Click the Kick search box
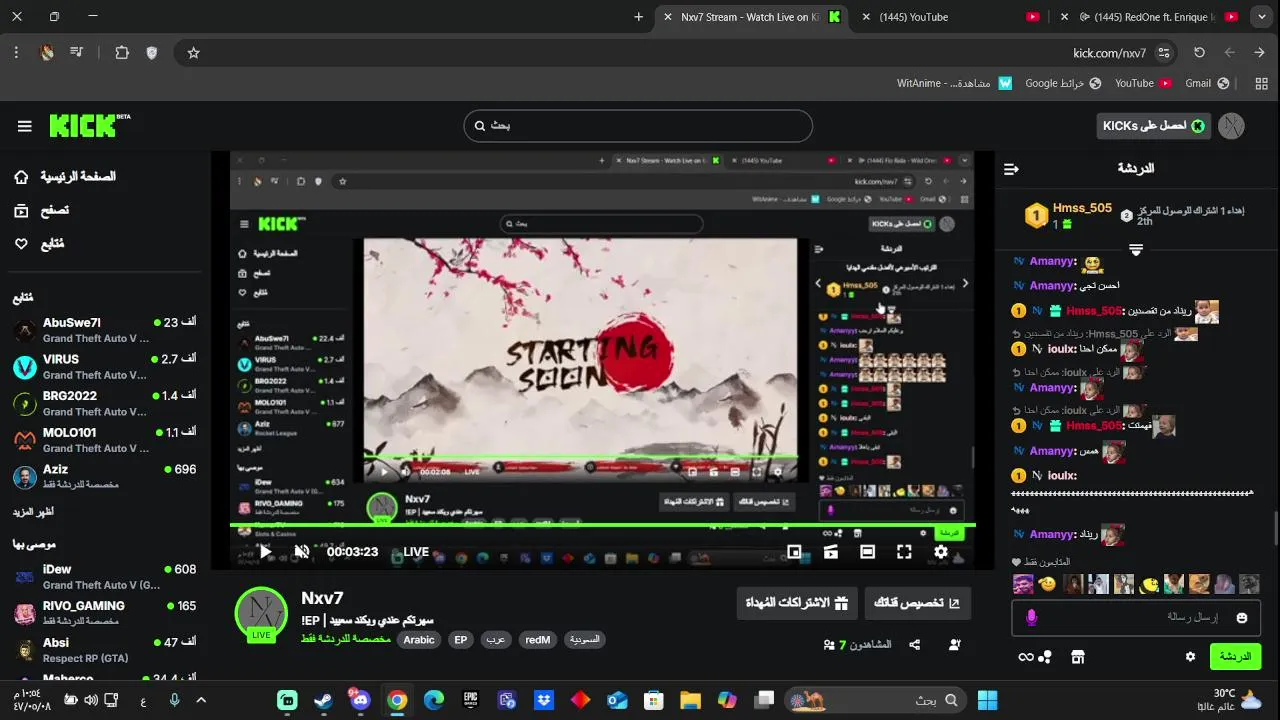 coord(638,126)
